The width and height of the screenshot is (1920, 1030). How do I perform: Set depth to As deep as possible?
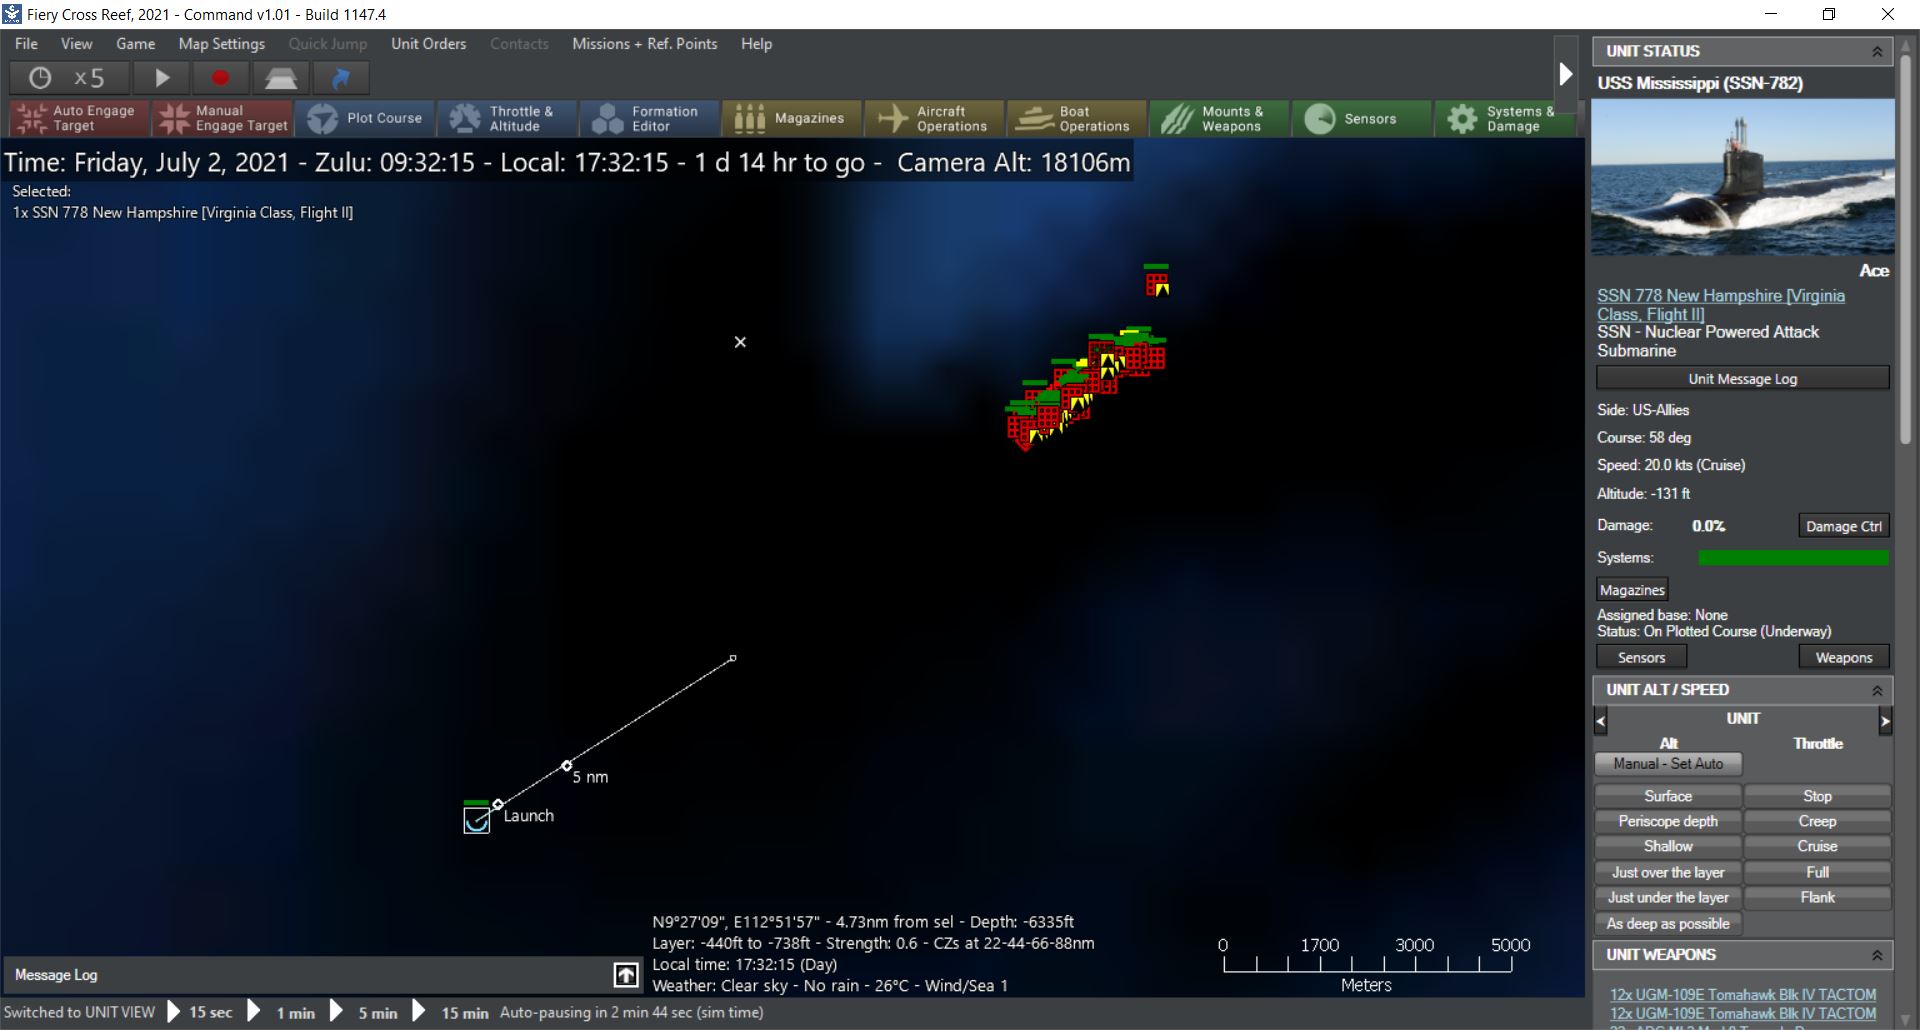1668,923
